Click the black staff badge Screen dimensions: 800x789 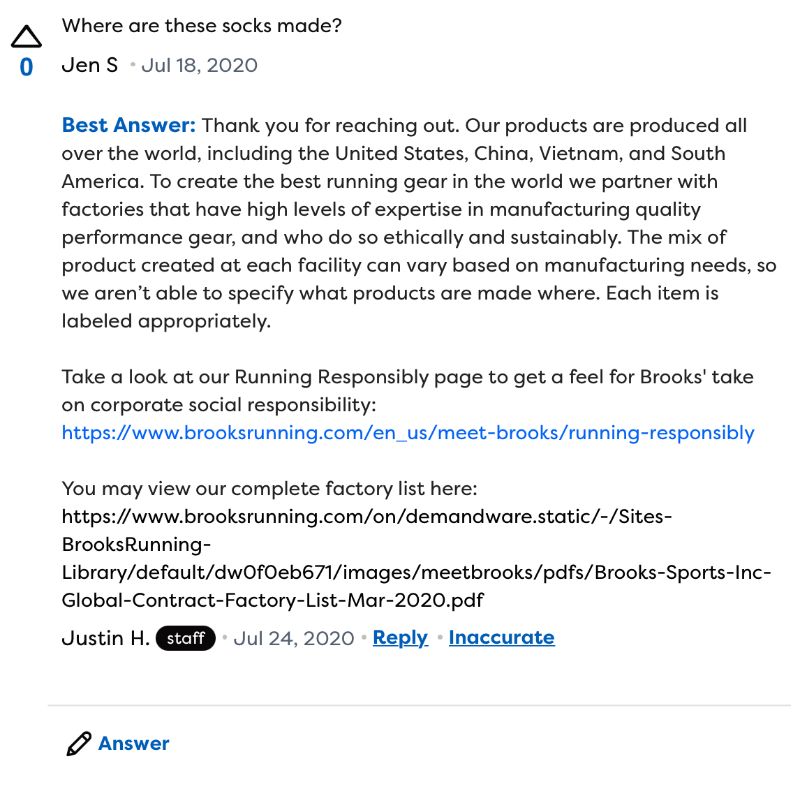coord(185,638)
